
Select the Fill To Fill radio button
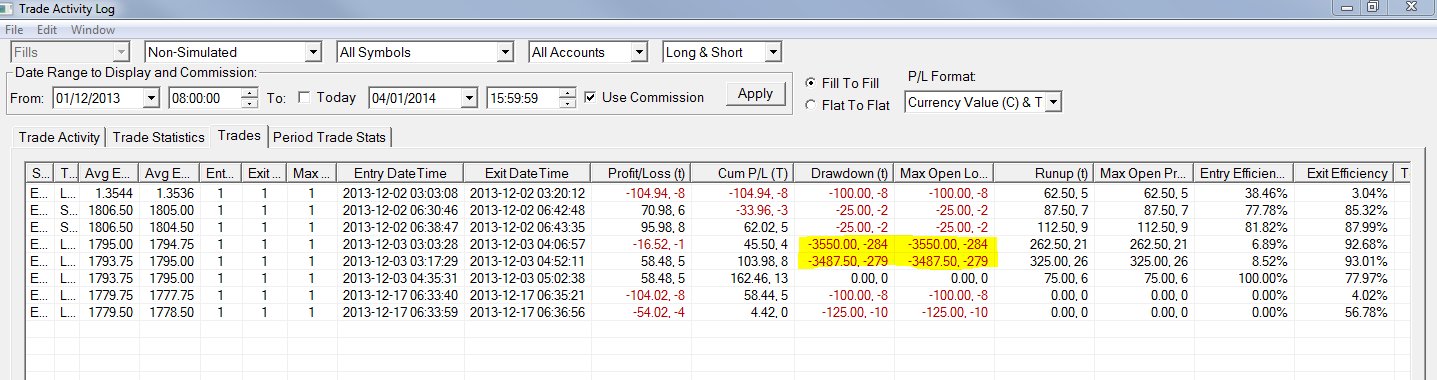[x=811, y=83]
